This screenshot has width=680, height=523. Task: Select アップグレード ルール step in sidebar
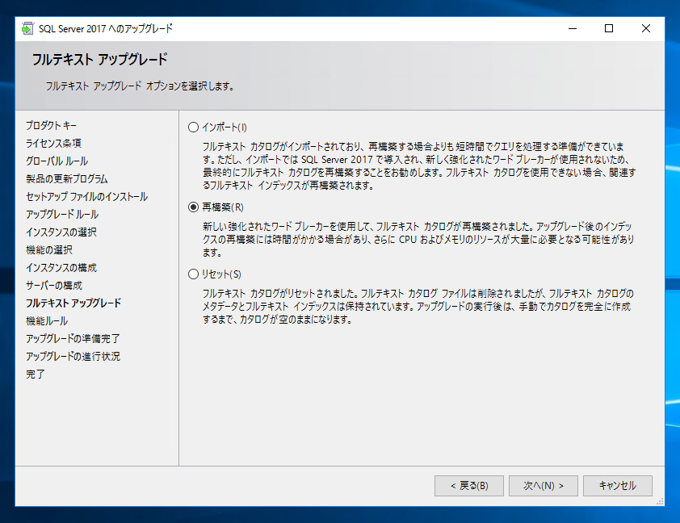(x=62, y=214)
